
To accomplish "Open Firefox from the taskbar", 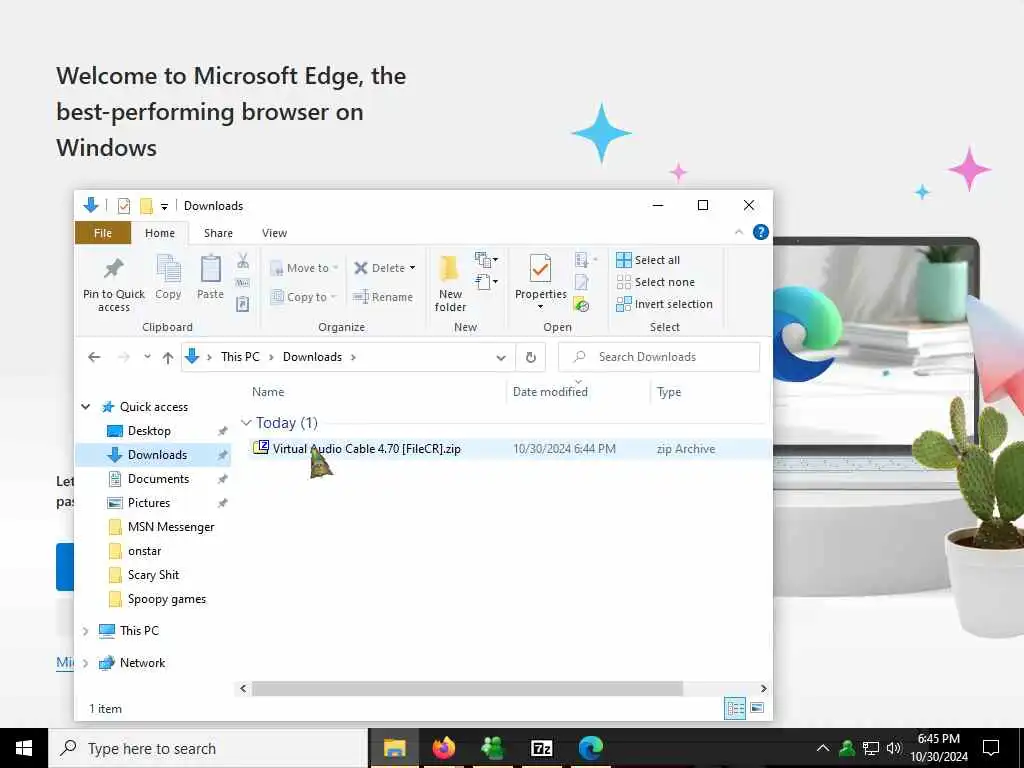I will tap(443, 748).
